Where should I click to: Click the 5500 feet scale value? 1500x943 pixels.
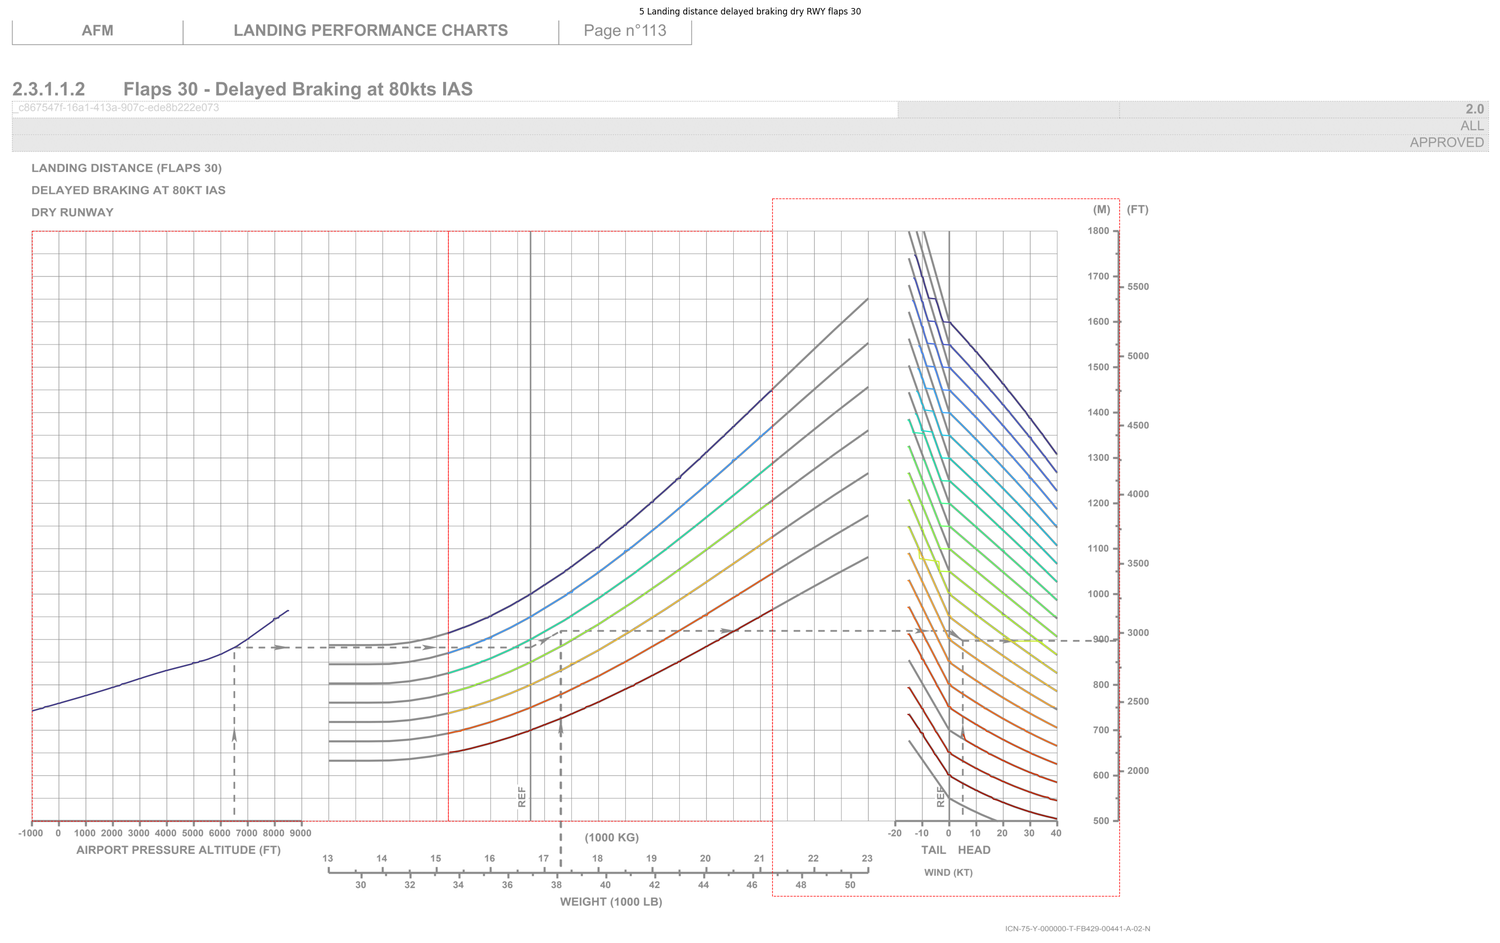1139,287
